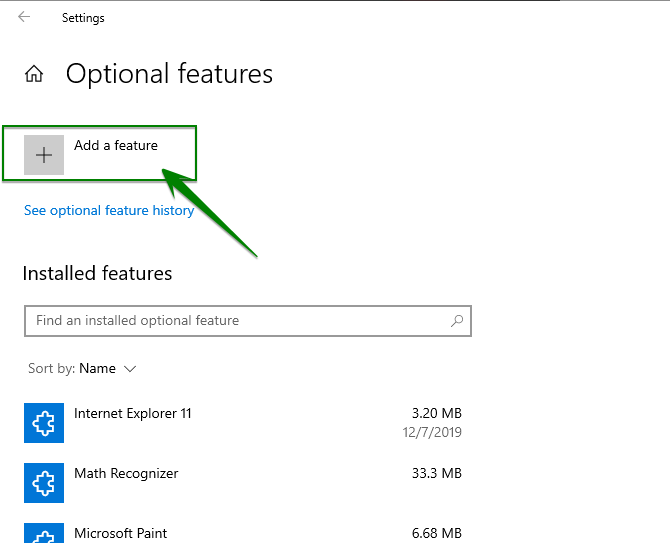Select the Internet Explorer 11 entry name
The width and height of the screenshot is (670, 543).
[132, 413]
